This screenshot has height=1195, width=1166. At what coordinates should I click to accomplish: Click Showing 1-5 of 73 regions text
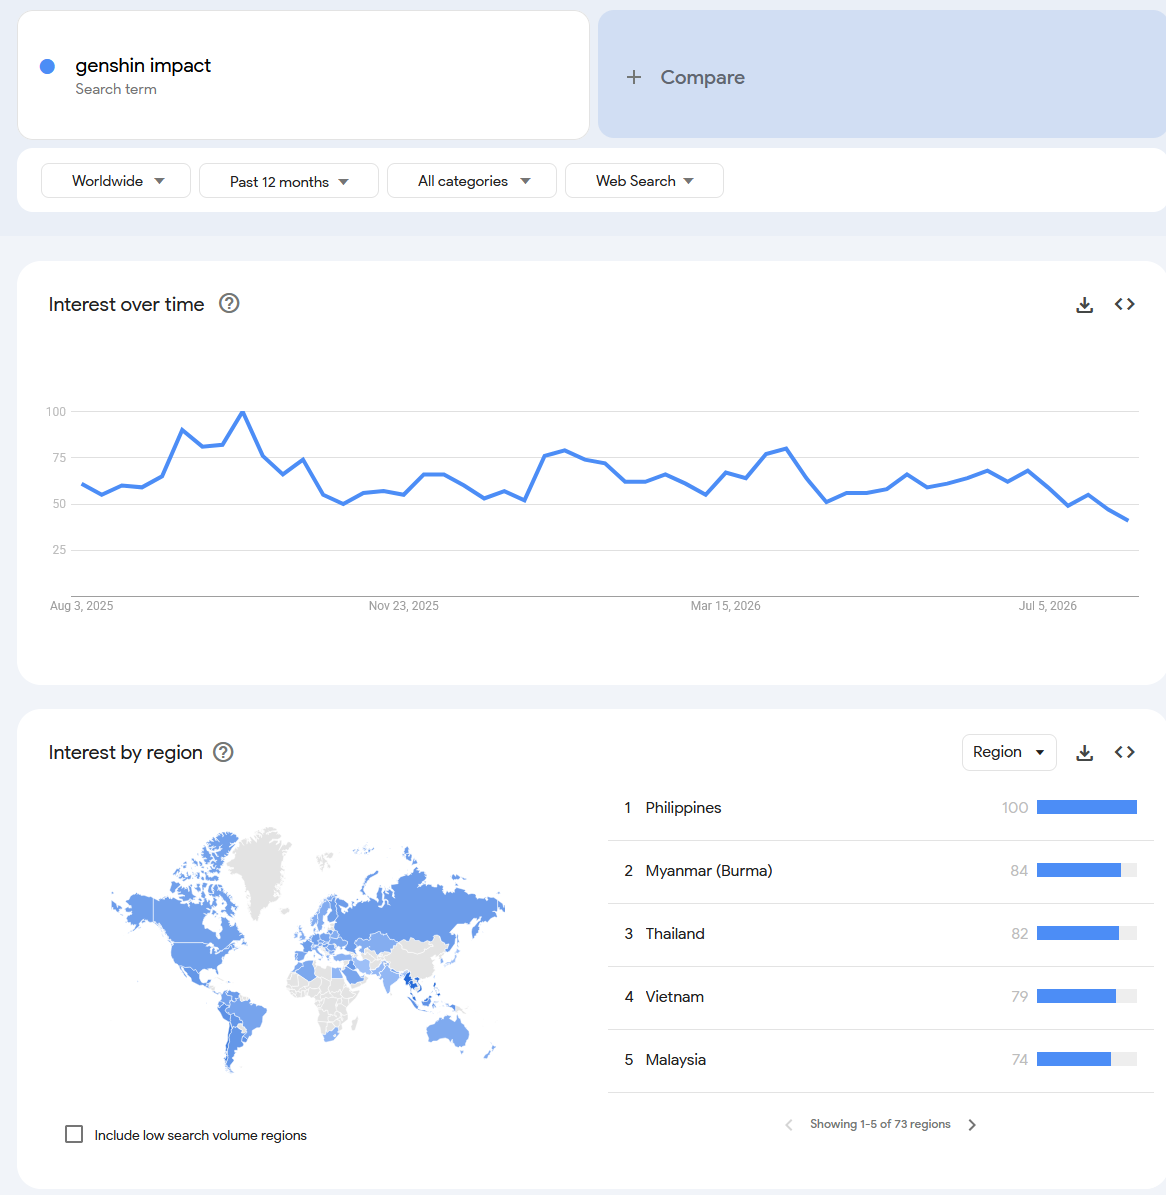[x=880, y=1124]
